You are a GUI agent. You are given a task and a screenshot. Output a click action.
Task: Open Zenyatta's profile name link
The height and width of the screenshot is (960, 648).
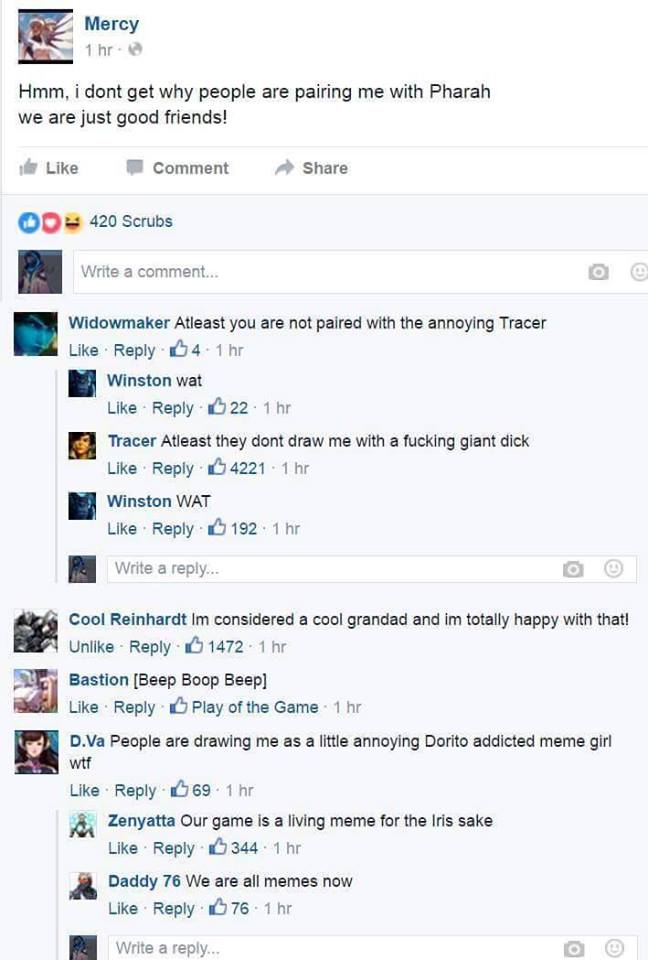tap(141, 820)
